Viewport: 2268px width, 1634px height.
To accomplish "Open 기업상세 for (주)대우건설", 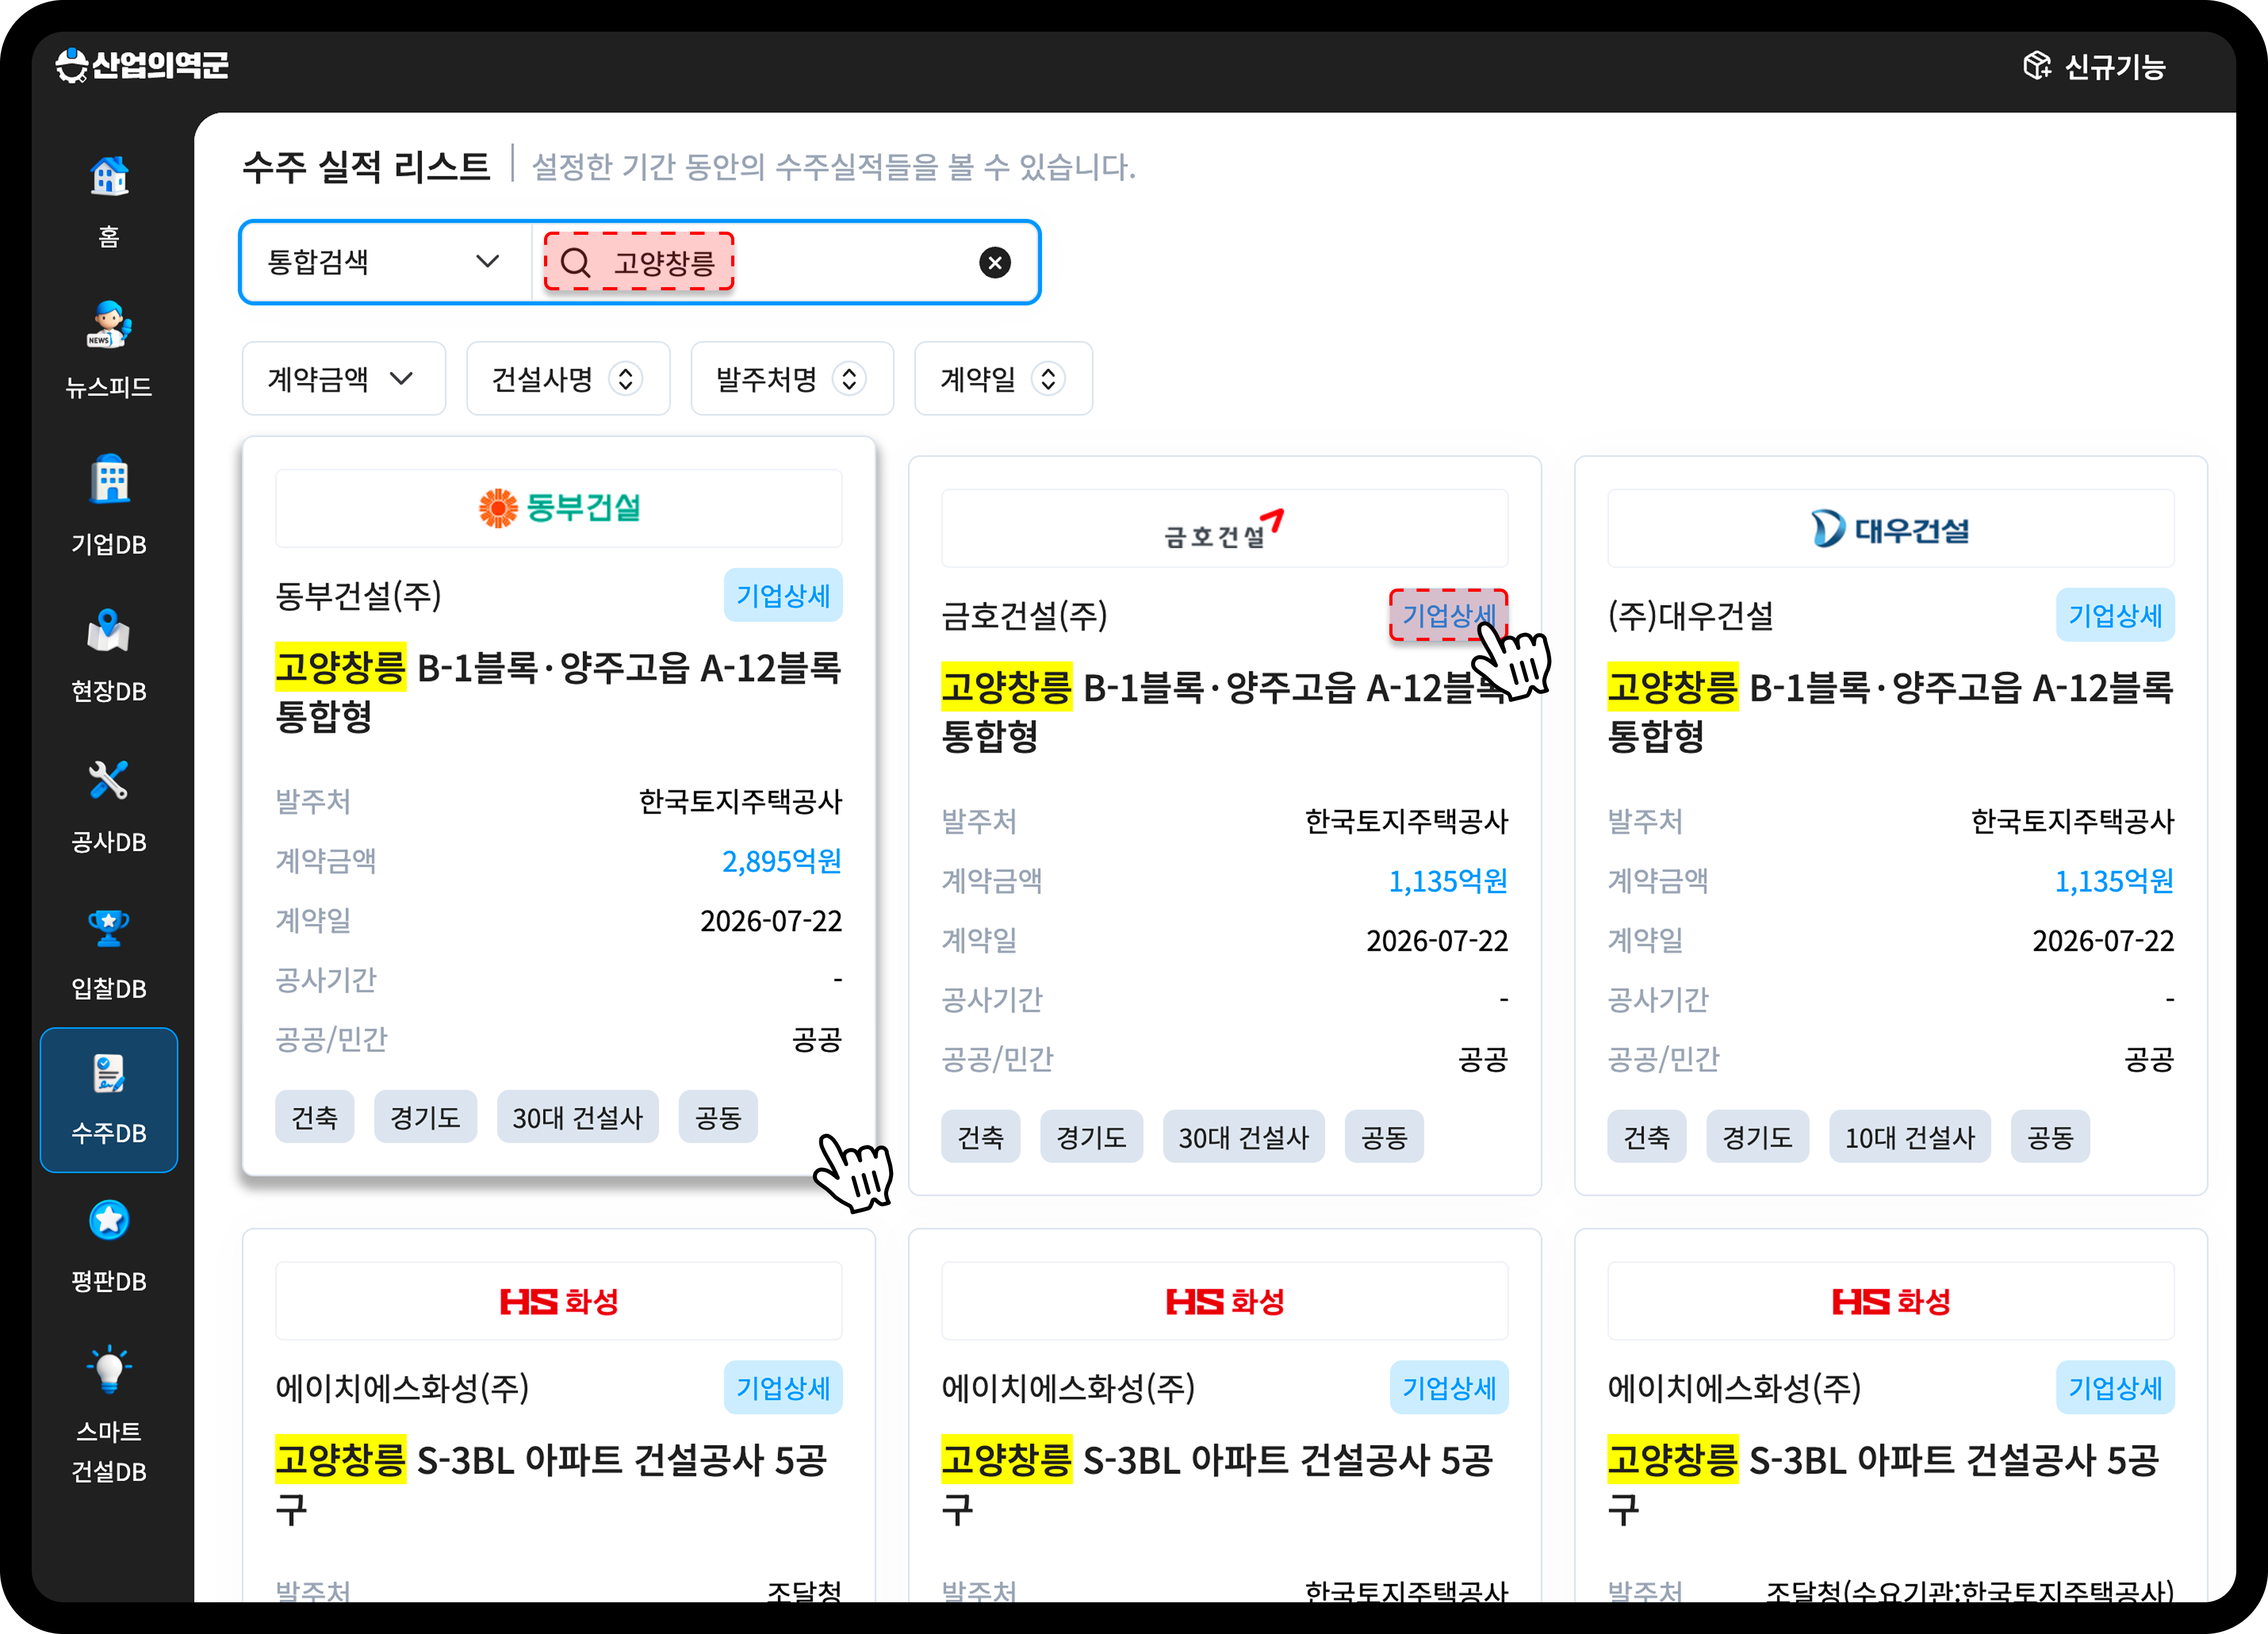I will point(2115,615).
